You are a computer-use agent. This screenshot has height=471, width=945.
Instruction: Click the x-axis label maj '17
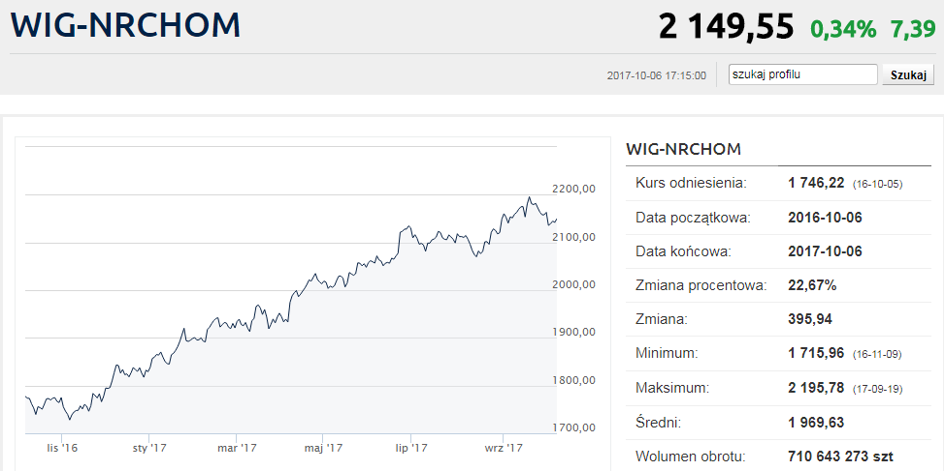coord(324,448)
